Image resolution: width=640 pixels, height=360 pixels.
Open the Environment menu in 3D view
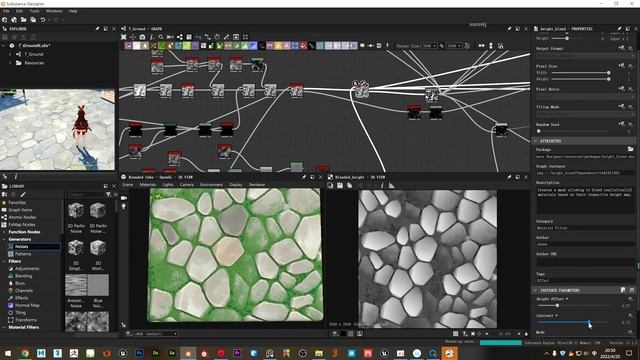click(211, 185)
